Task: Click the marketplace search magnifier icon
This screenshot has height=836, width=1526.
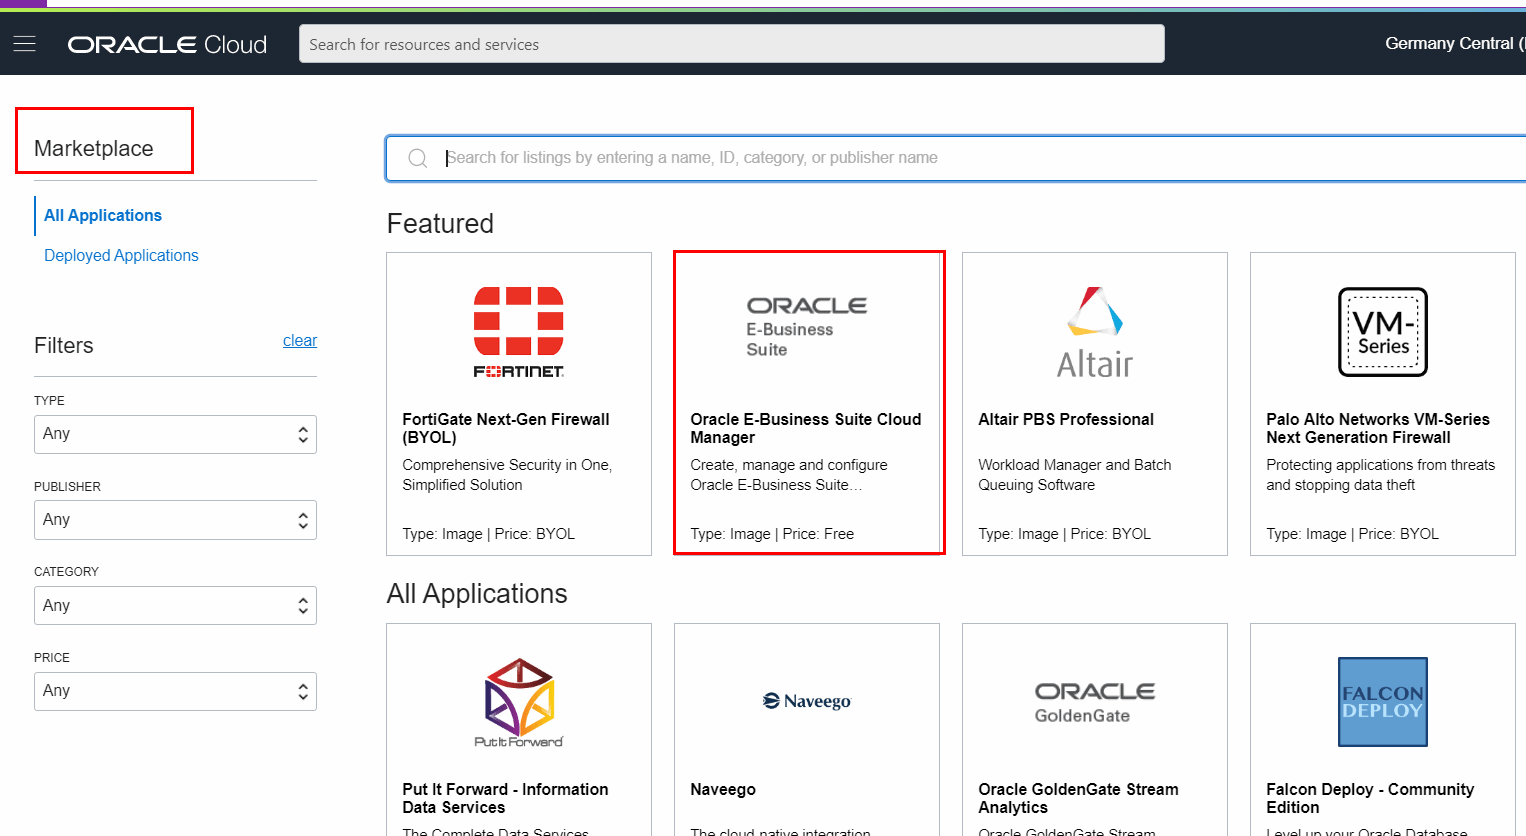Action: pos(418,157)
